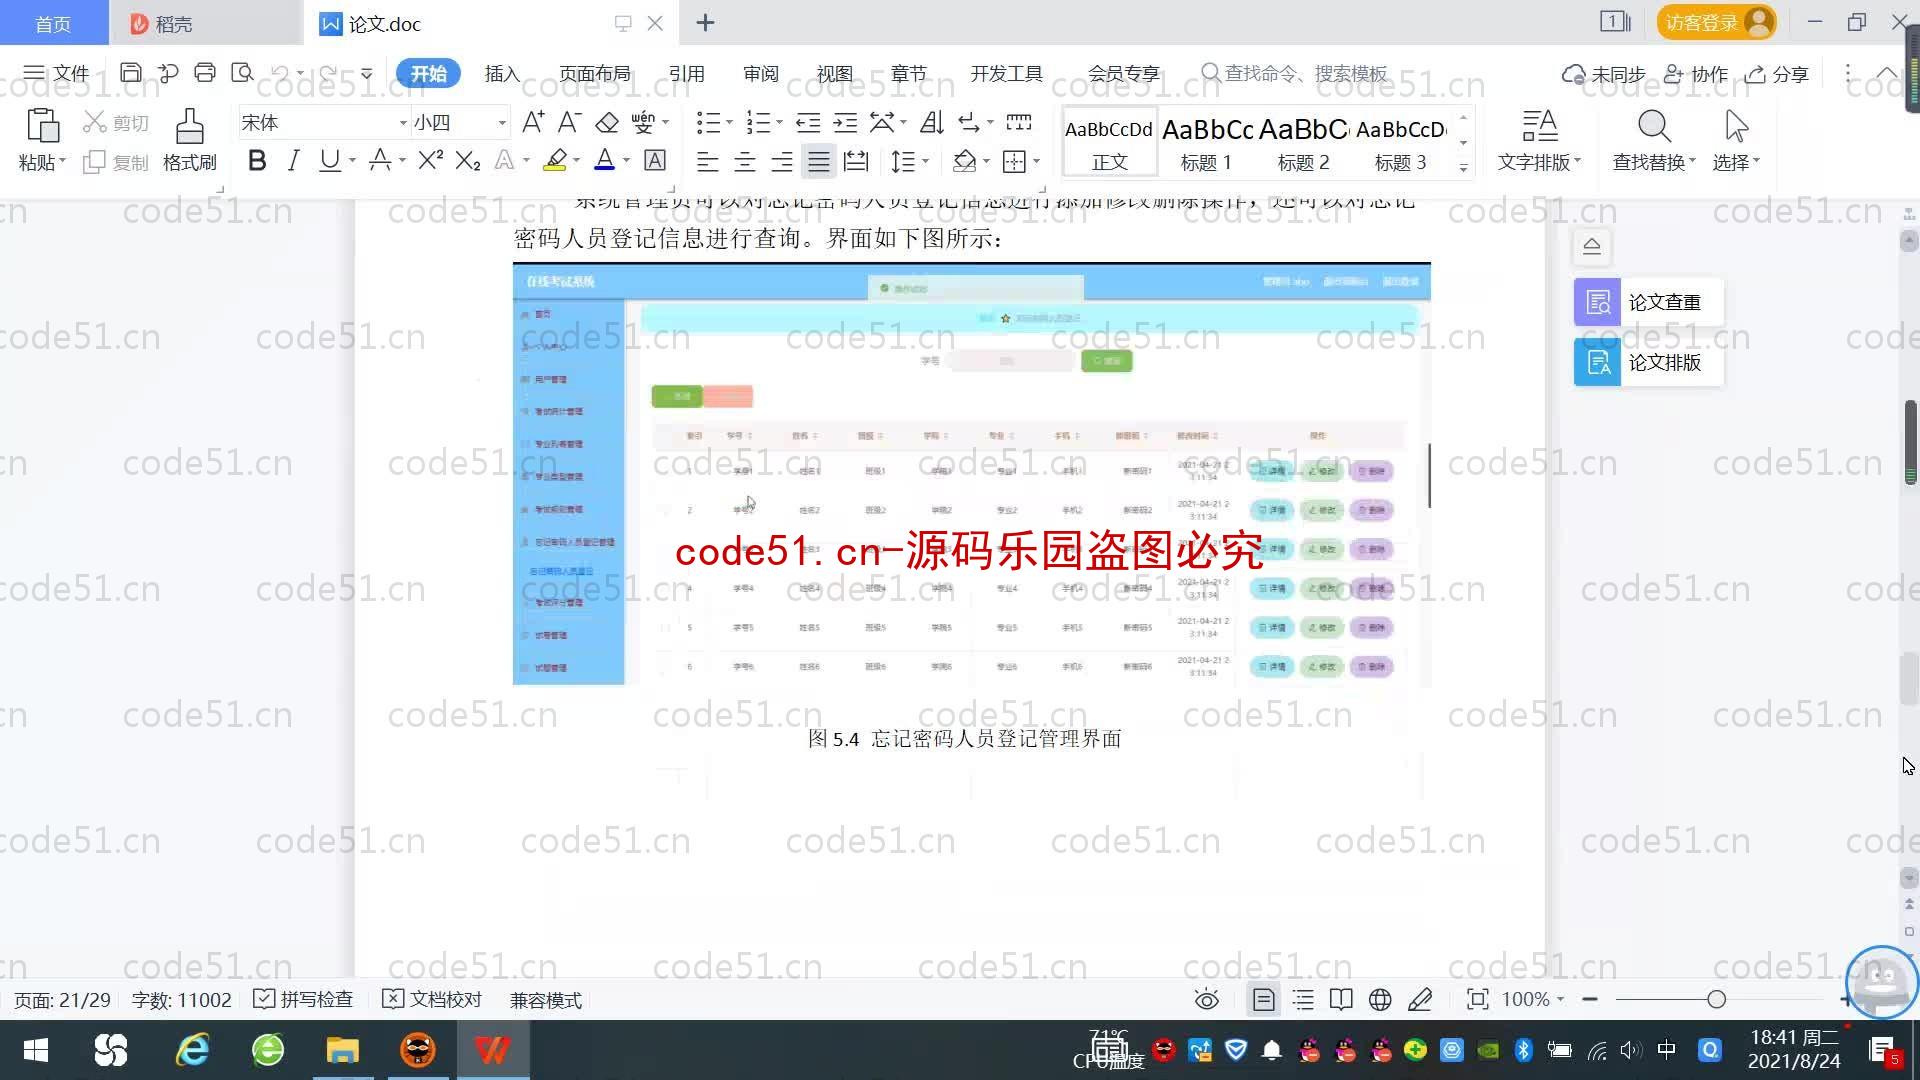Viewport: 1920px width, 1080px height.
Task: Collapse the ribbon with chevron arrow
Action: pyautogui.click(x=1886, y=73)
